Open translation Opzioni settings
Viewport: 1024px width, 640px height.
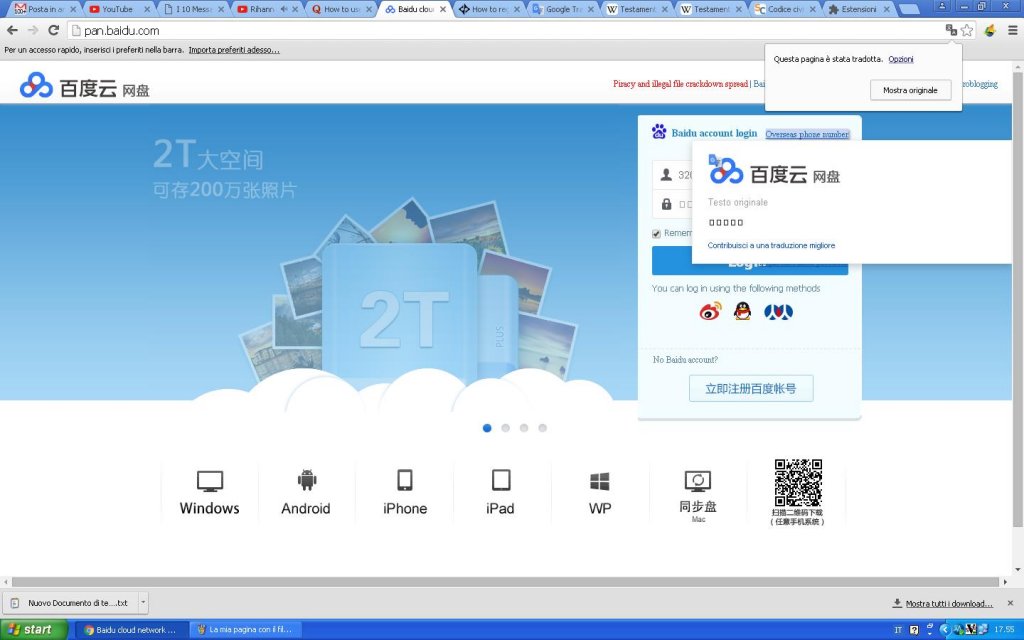[901, 59]
